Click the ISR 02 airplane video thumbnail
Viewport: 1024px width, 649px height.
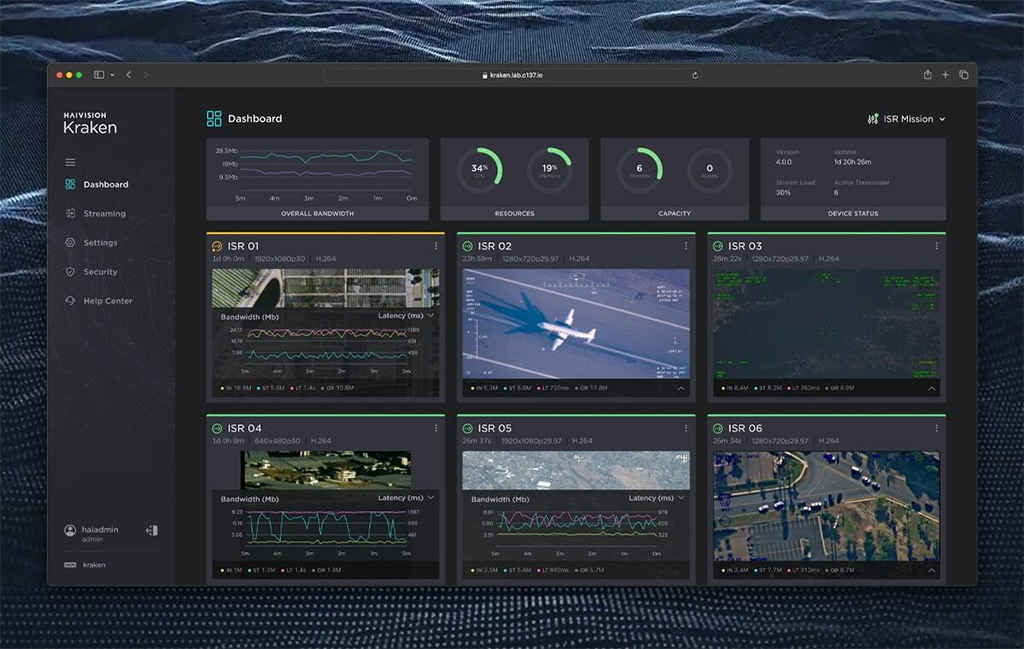point(575,323)
